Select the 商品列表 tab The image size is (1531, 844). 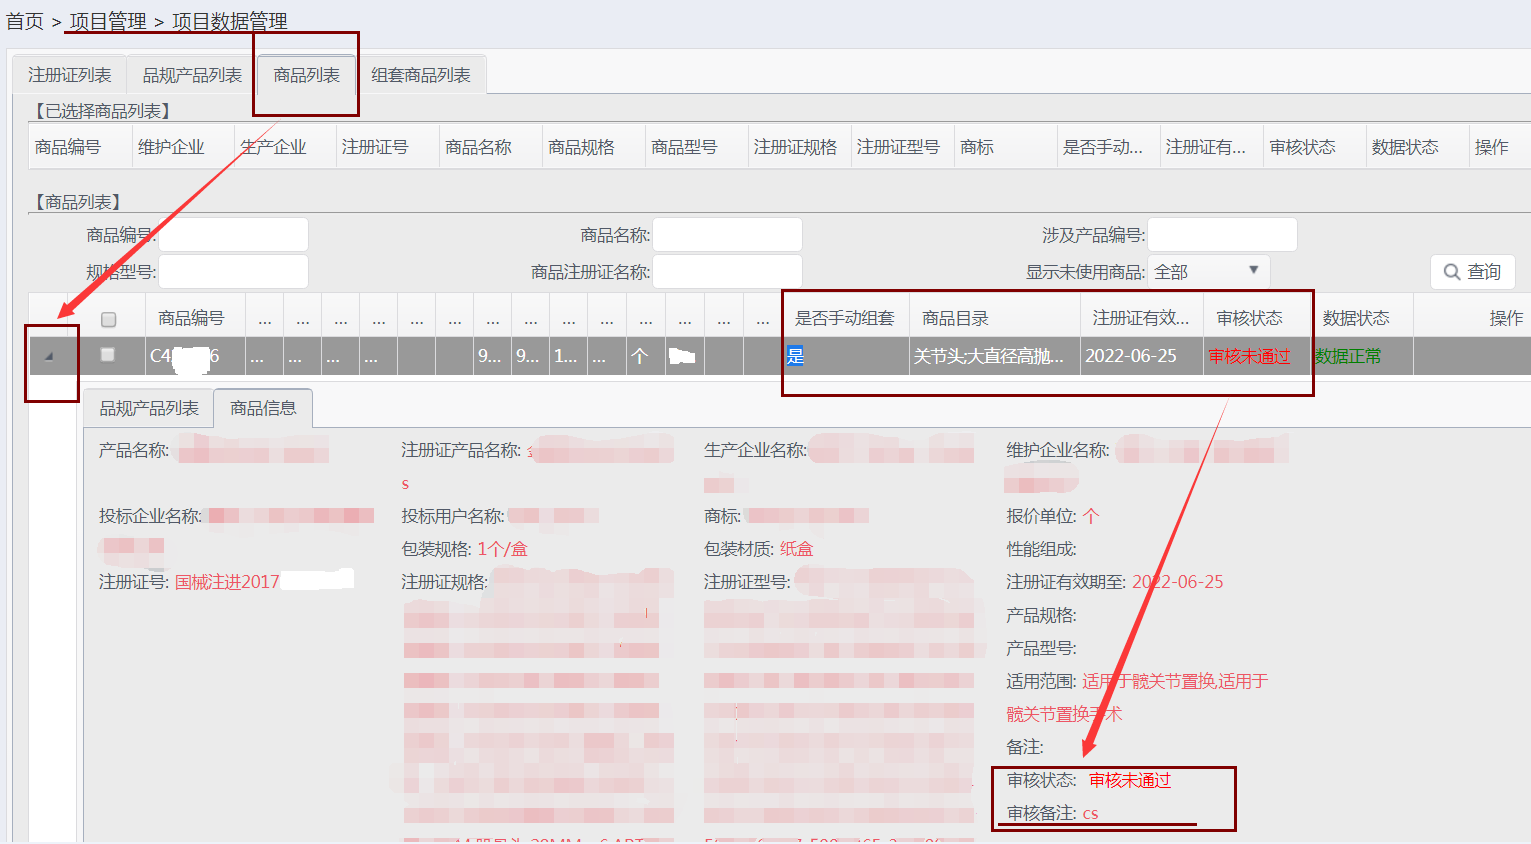(x=306, y=75)
